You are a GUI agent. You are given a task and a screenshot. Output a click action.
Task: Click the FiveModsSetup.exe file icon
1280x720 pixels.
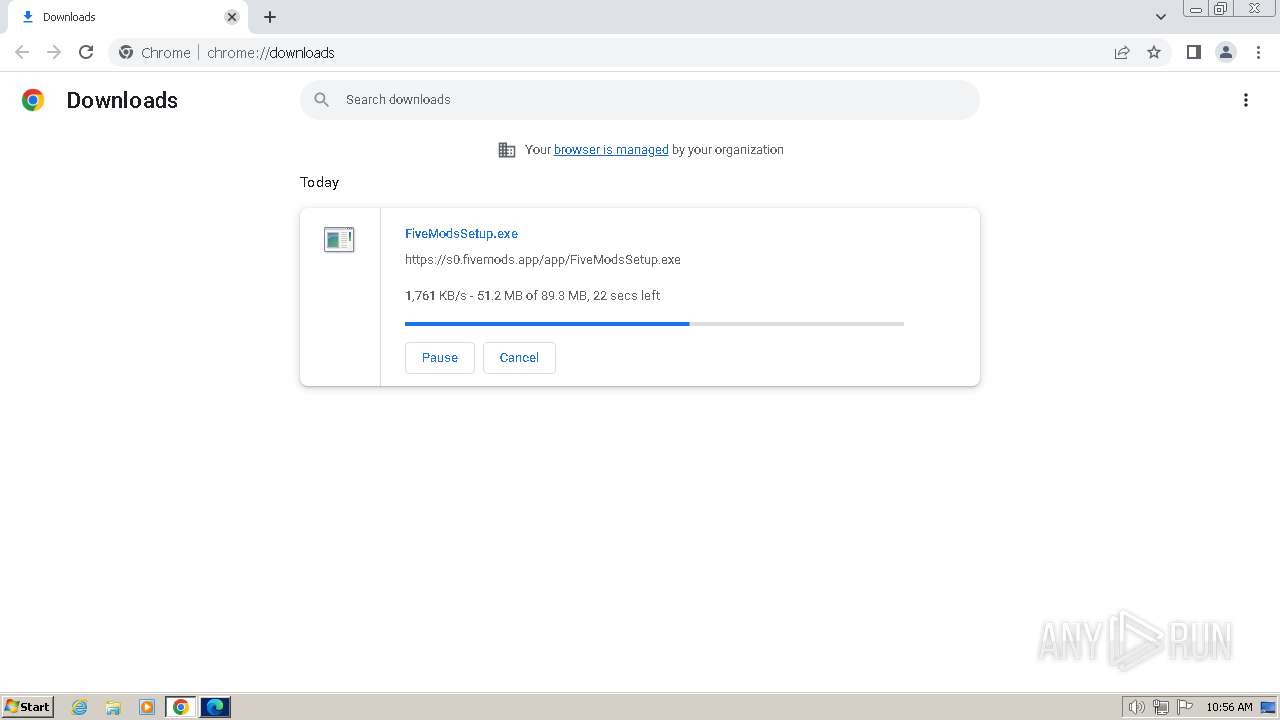[x=339, y=239]
